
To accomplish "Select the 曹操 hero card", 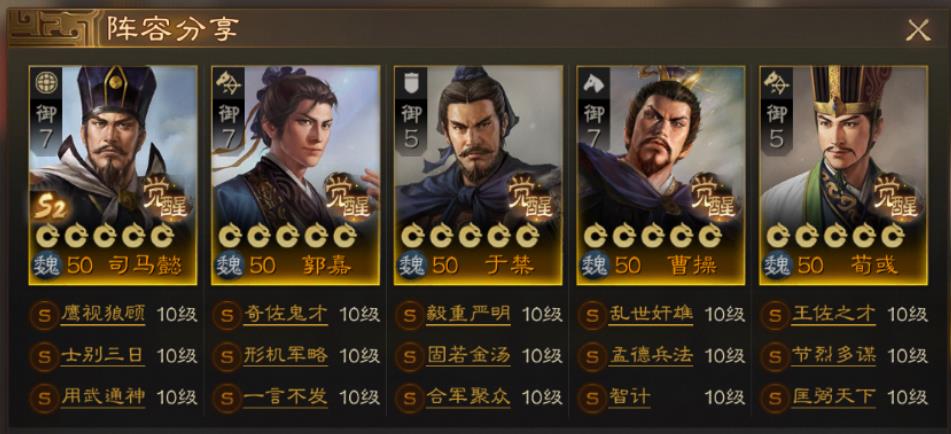I will (660, 175).
